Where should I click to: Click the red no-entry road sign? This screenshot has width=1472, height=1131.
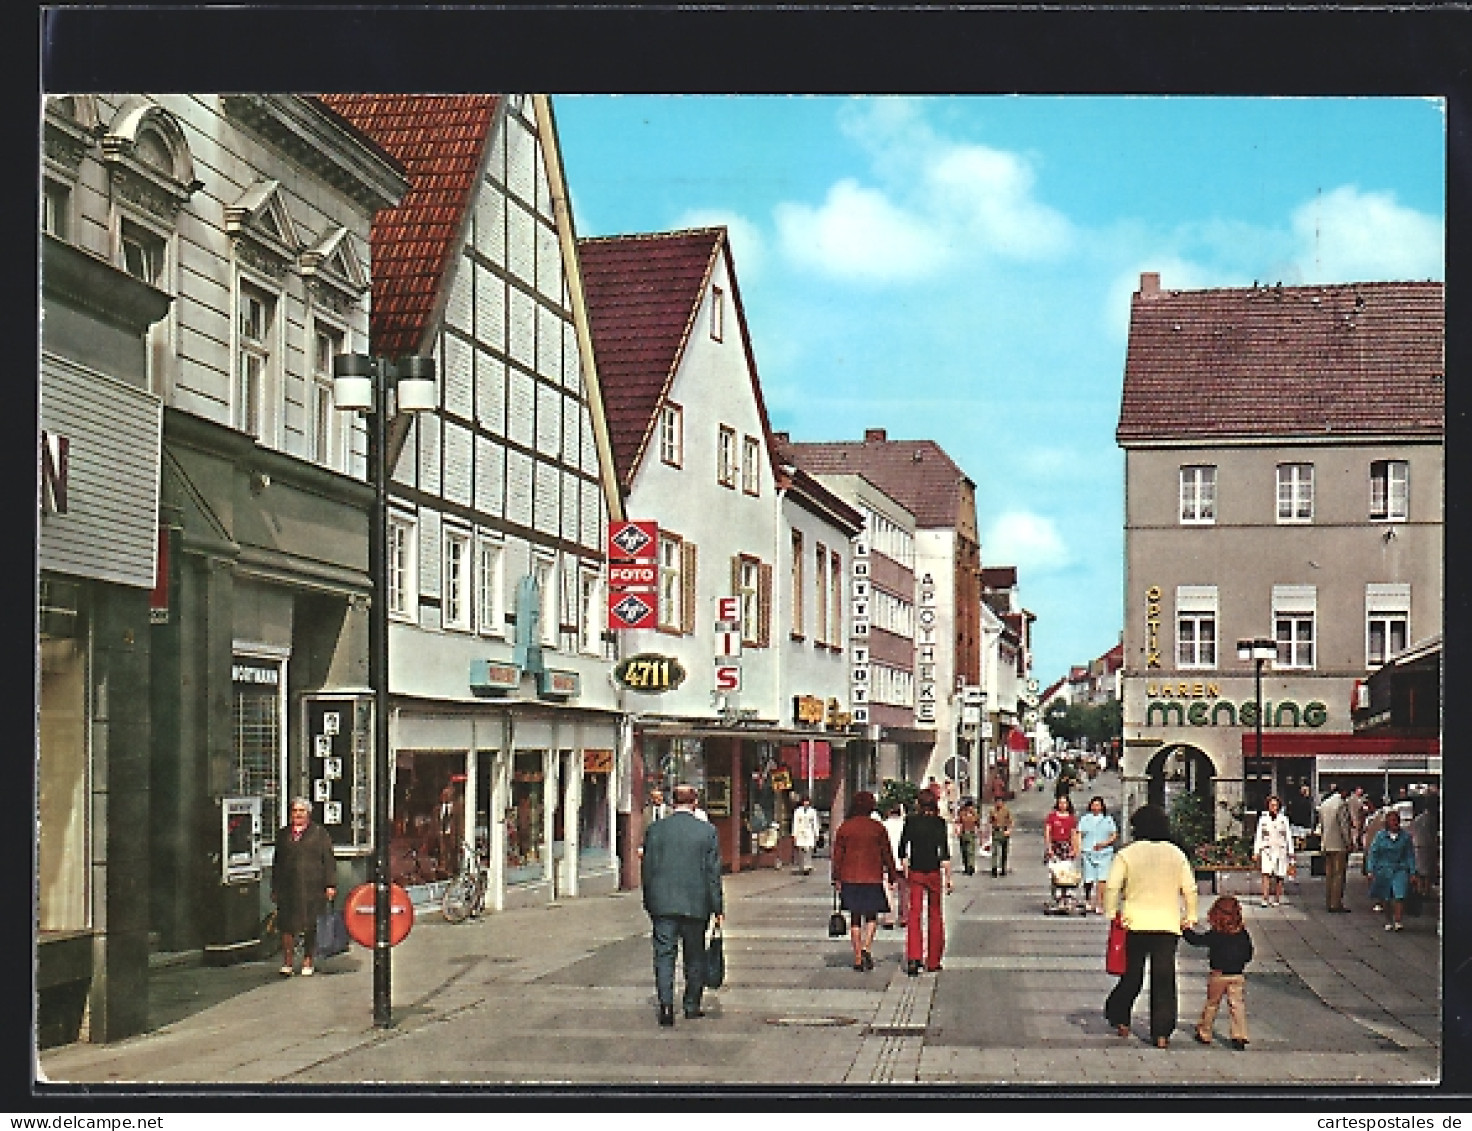point(378,915)
